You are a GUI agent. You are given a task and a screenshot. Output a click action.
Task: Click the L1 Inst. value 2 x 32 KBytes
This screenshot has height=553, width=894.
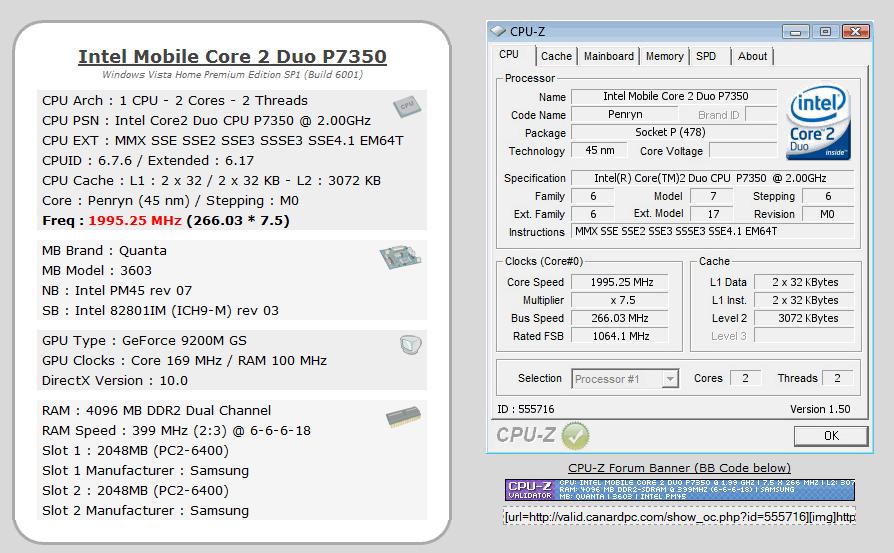pos(804,300)
